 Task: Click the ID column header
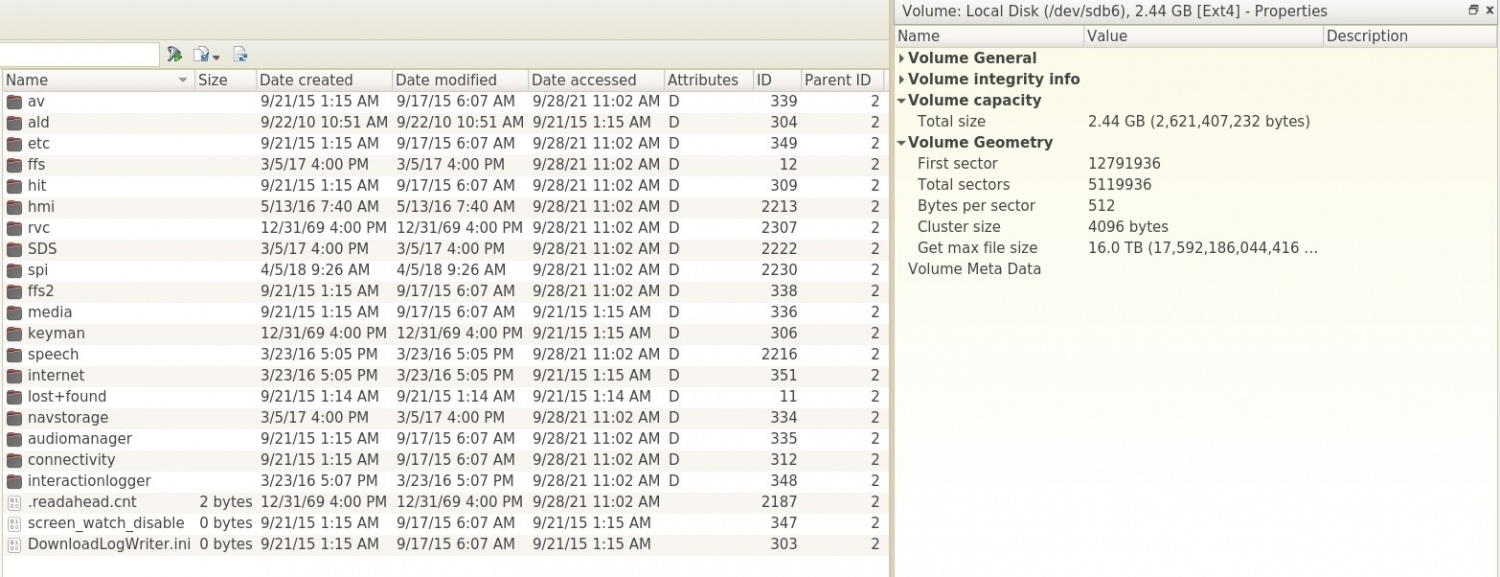[776, 80]
